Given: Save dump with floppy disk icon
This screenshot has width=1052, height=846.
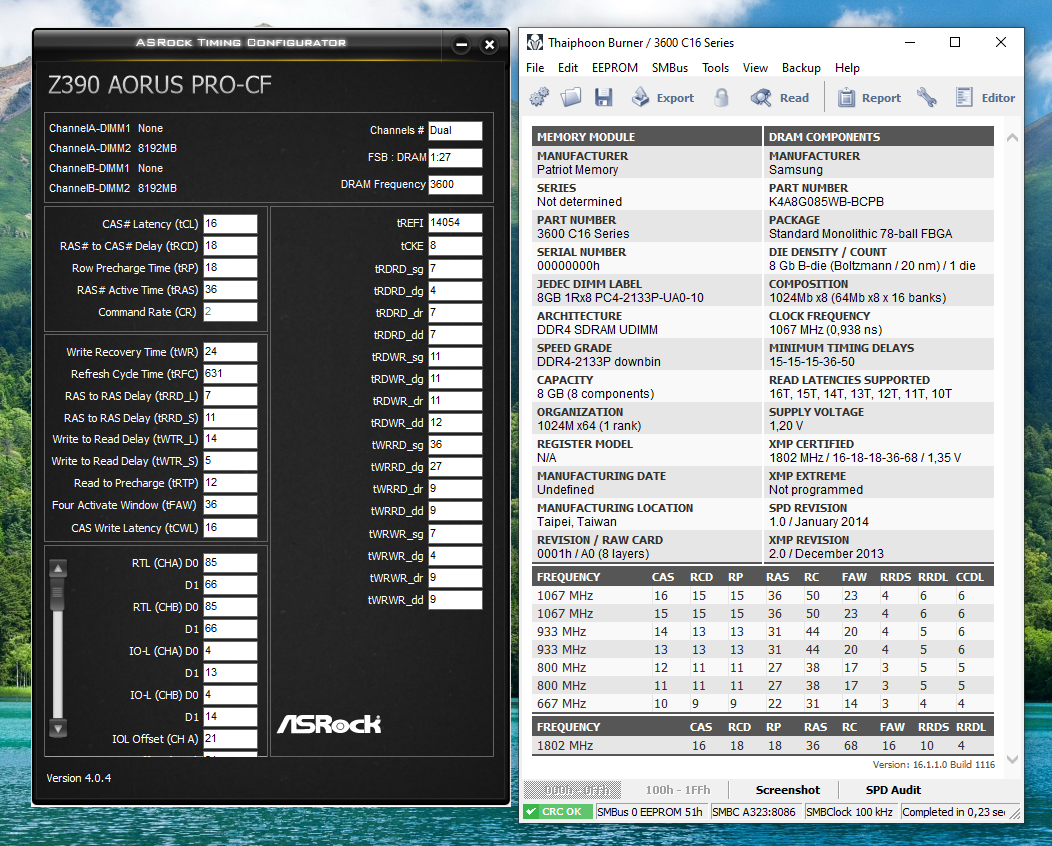Looking at the screenshot, I should pos(604,98).
